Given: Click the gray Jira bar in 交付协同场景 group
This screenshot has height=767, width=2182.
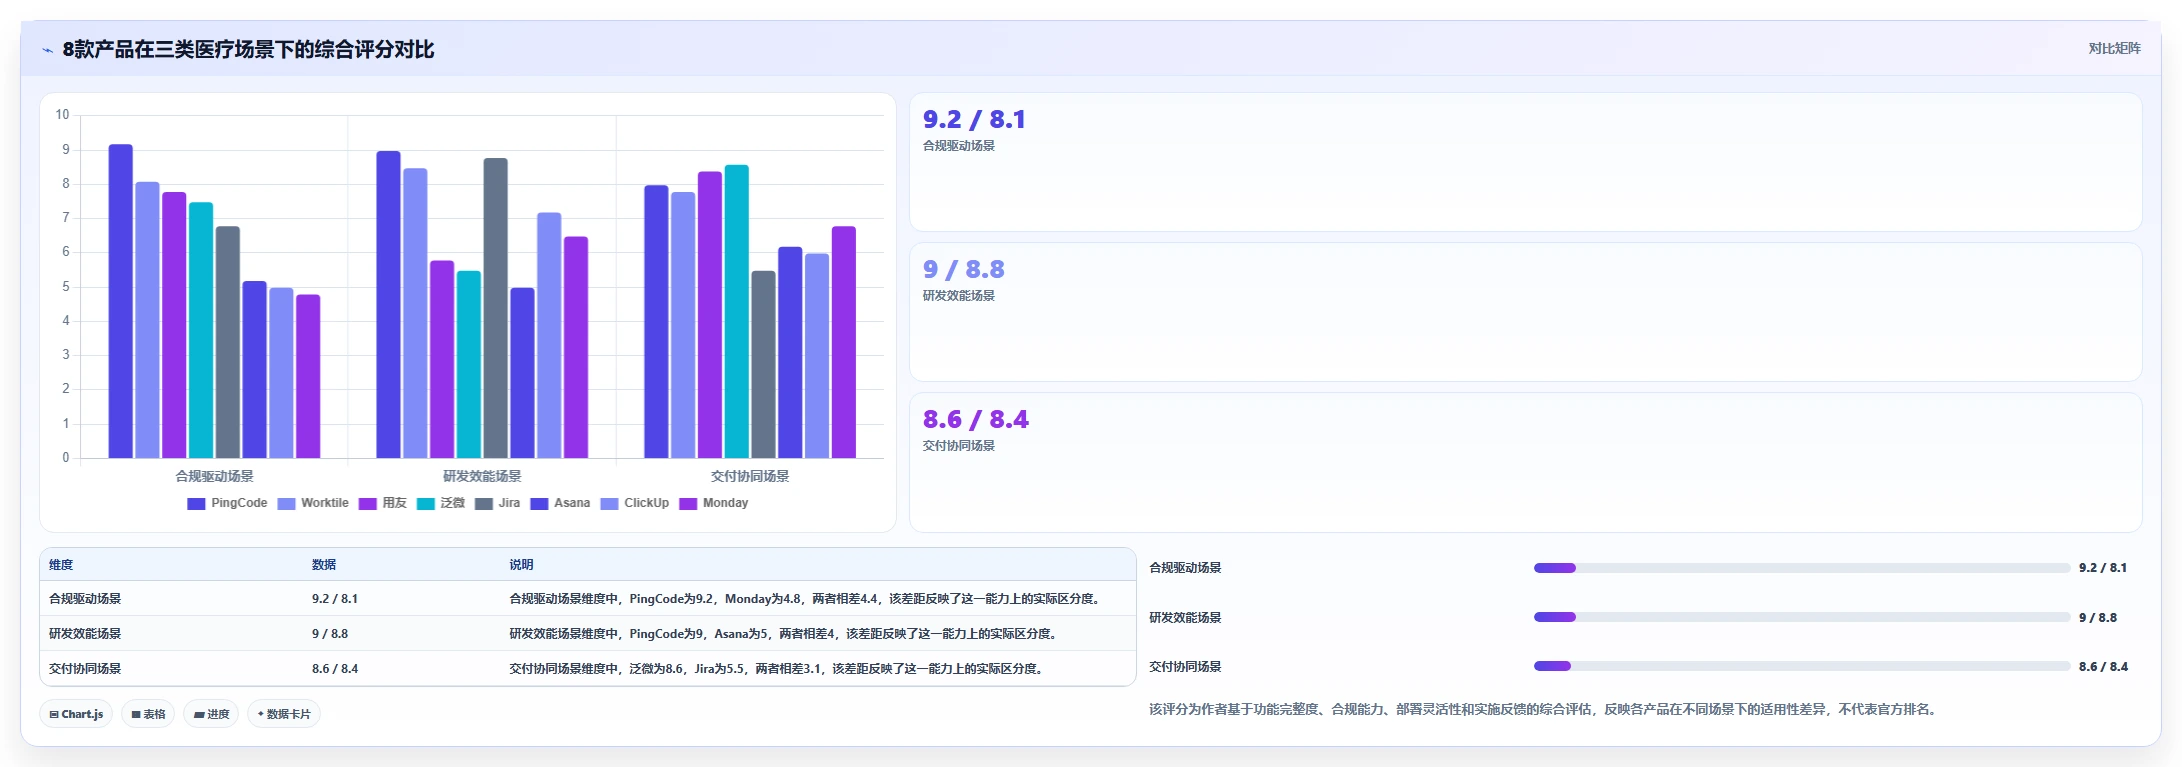Looking at the screenshot, I should pyautogui.click(x=763, y=364).
